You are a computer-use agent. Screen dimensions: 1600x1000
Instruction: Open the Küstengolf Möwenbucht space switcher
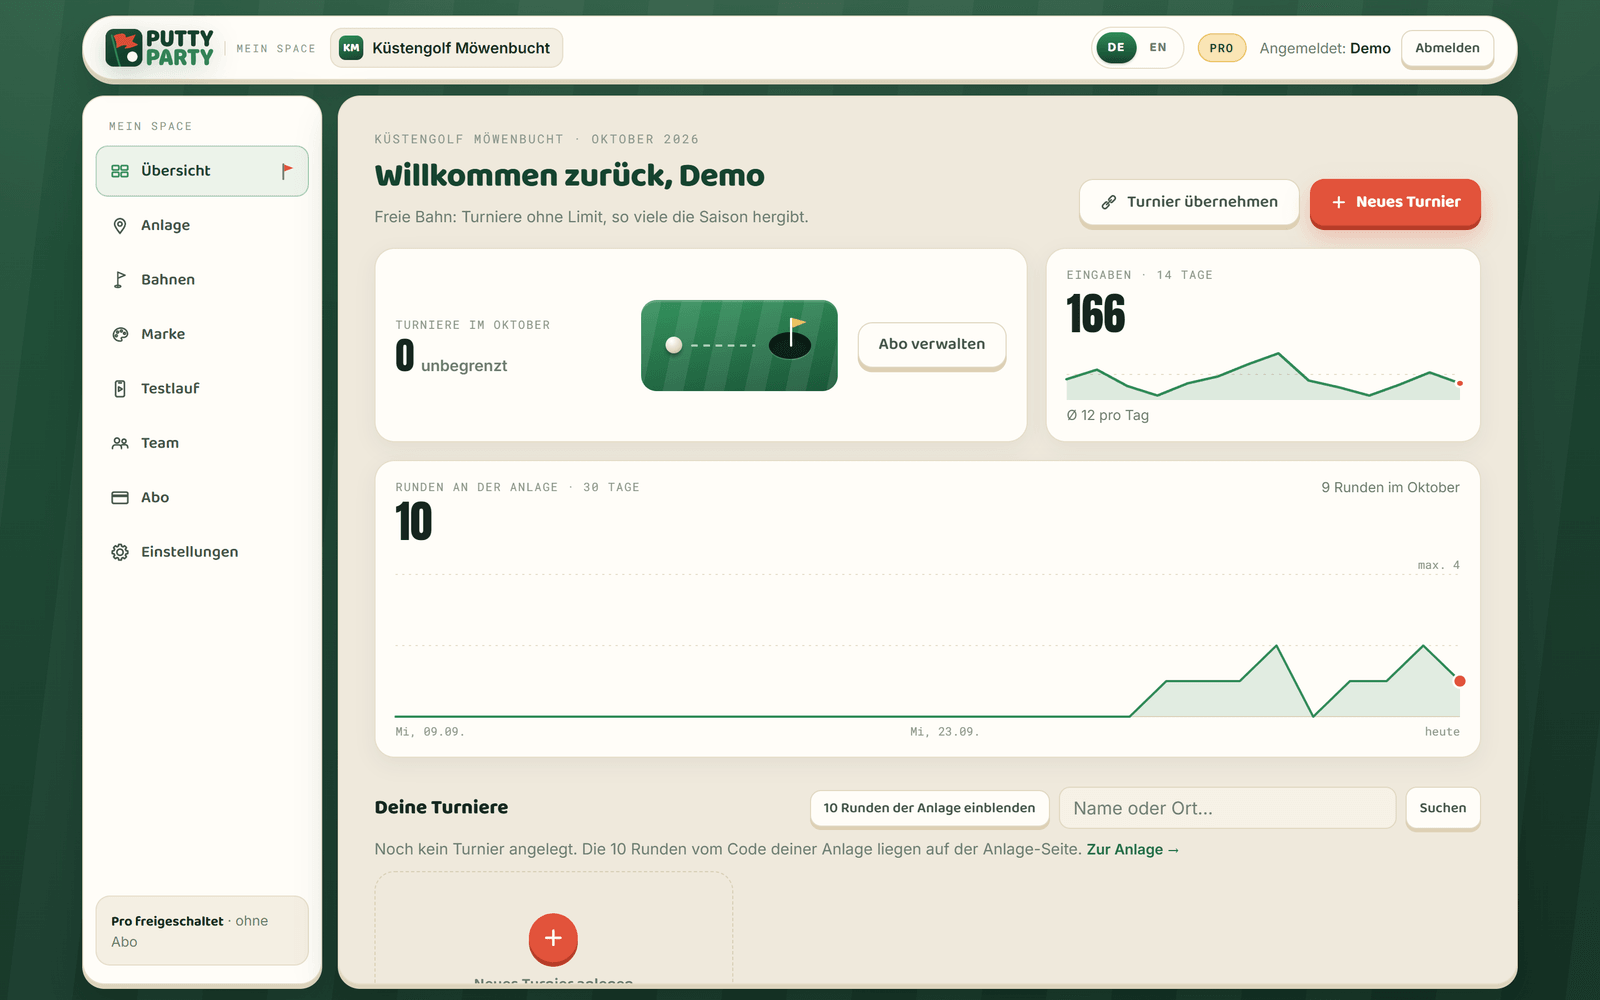pos(446,48)
